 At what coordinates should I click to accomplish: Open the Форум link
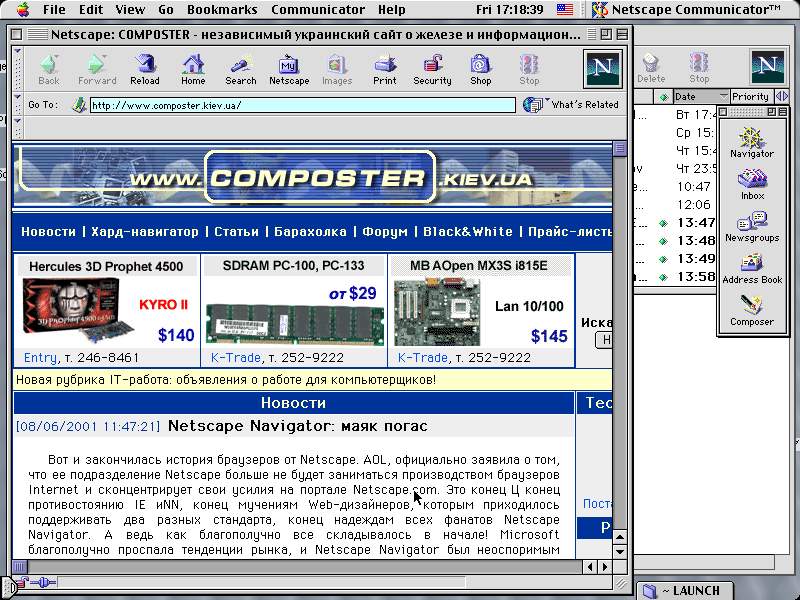(x=385, y=232)
